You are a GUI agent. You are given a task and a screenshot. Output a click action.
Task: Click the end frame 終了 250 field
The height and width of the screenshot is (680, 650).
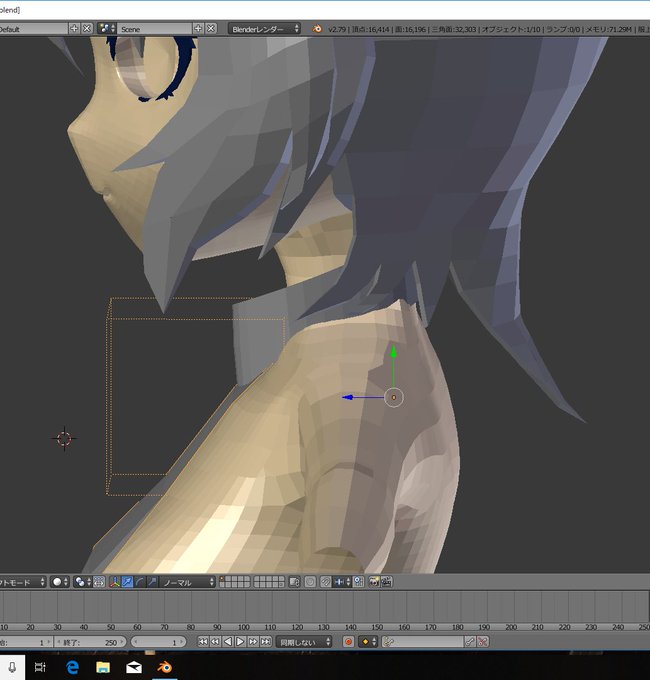pyautogui.click(x=90, y=642)
